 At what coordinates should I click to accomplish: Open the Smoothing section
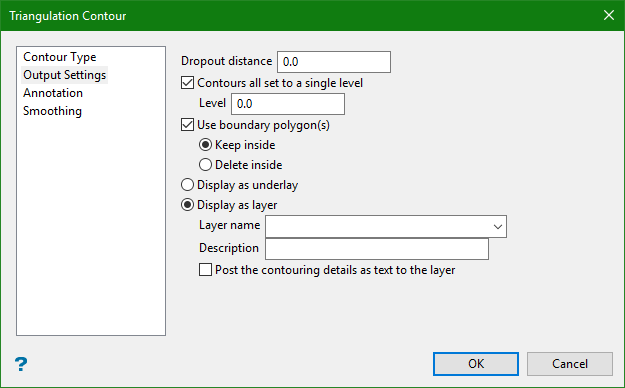pos(52,111)
